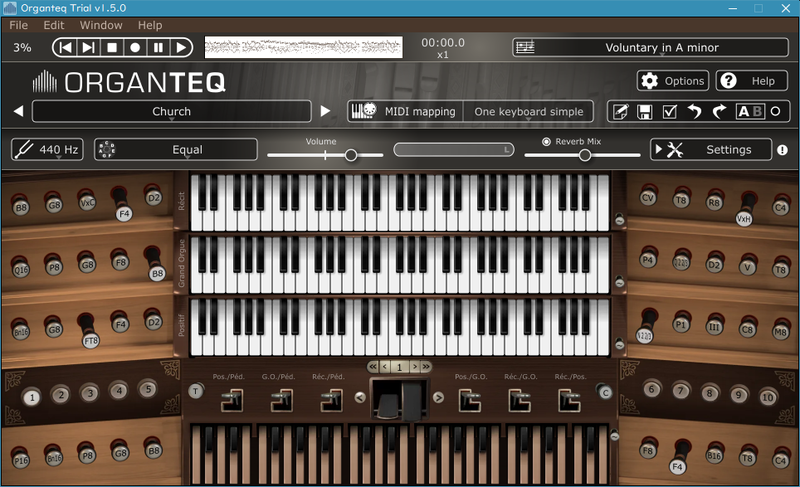Redo the last undone change
The width and height of the screenshot is (800, 487).
pyautogui.click(x=719, y=111)
